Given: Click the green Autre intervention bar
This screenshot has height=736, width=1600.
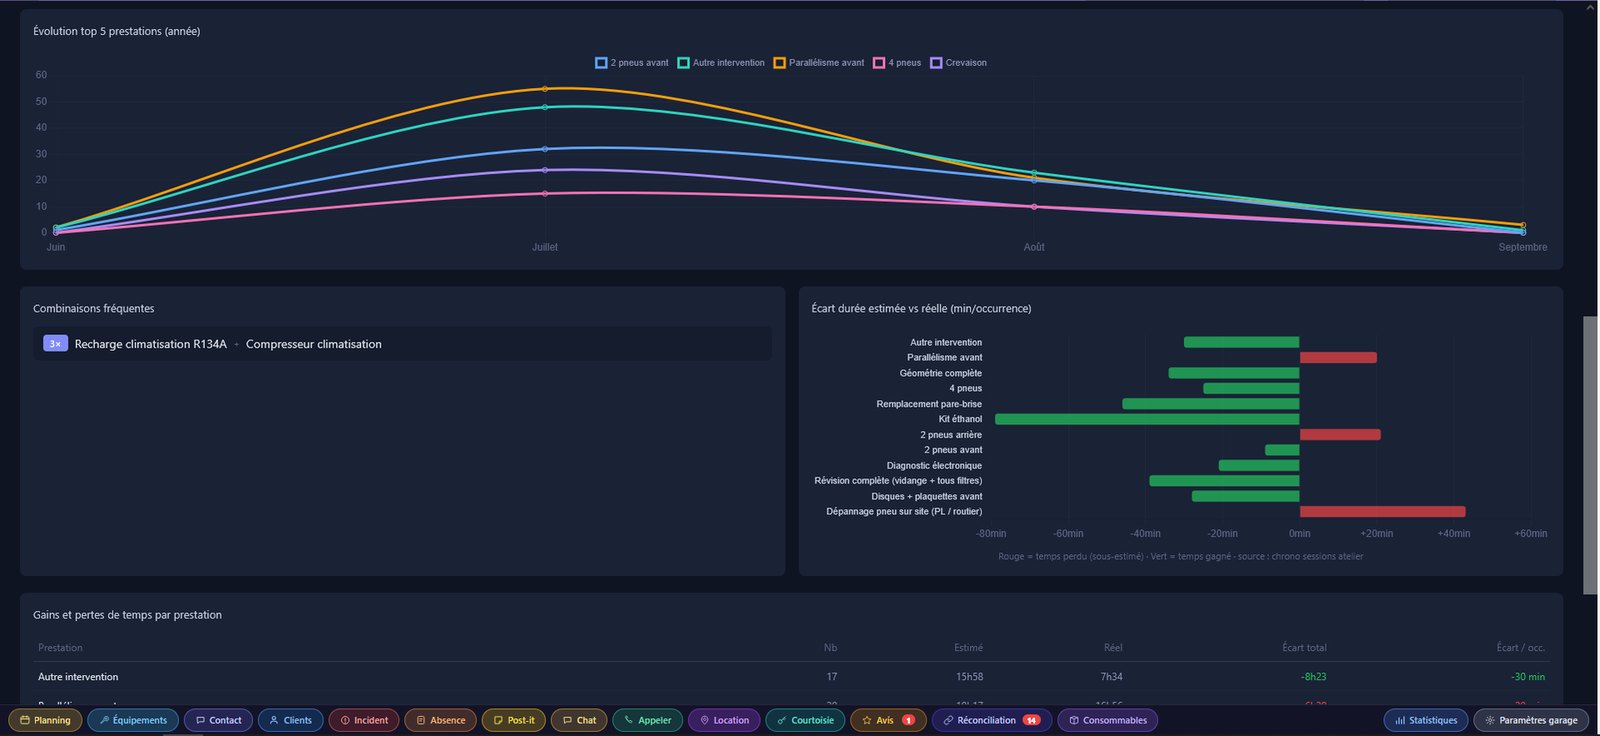Looking at the screenshot, I should (1242, 342).
